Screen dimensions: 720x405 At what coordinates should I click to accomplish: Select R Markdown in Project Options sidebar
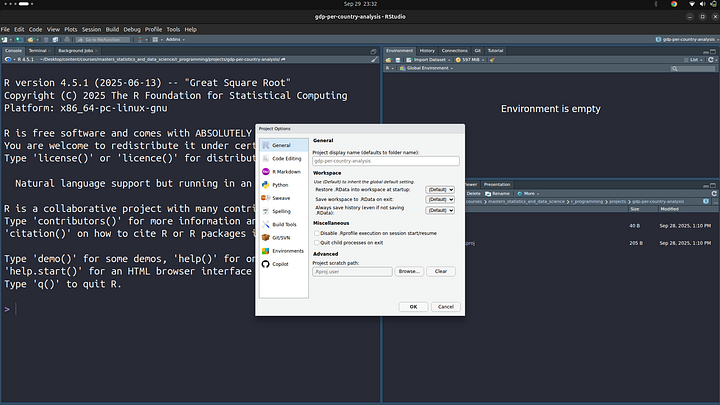[284, 172]
